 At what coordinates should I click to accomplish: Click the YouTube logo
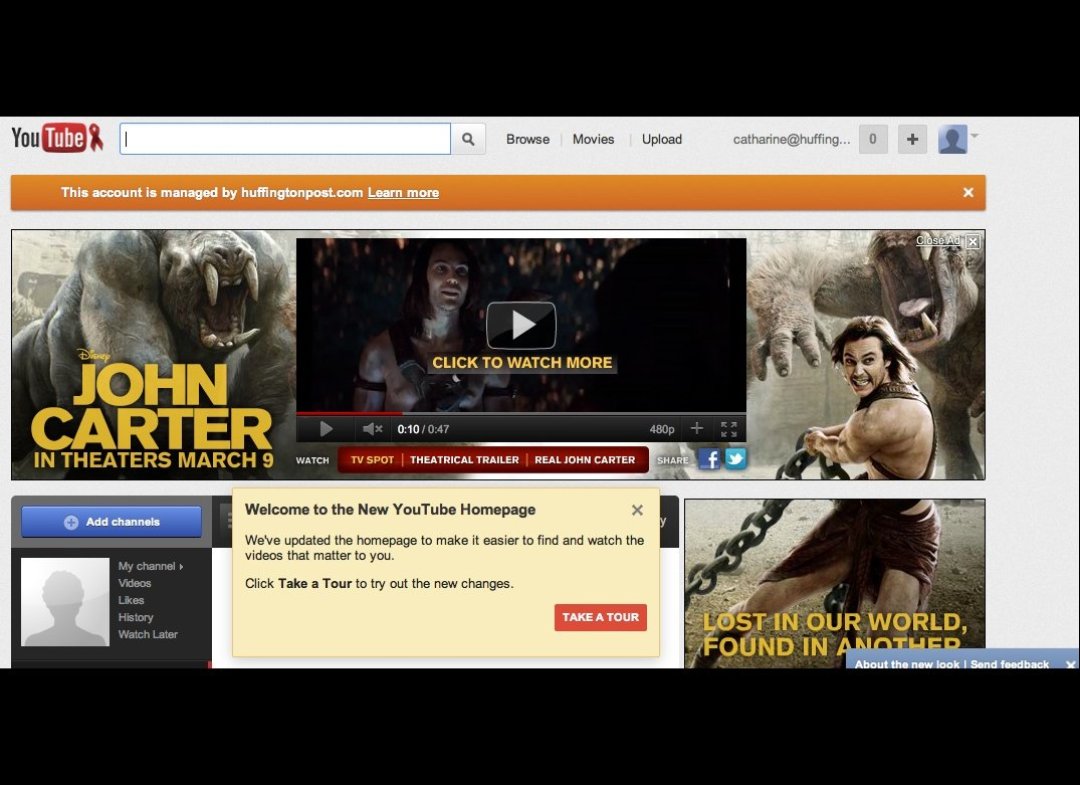57,138
